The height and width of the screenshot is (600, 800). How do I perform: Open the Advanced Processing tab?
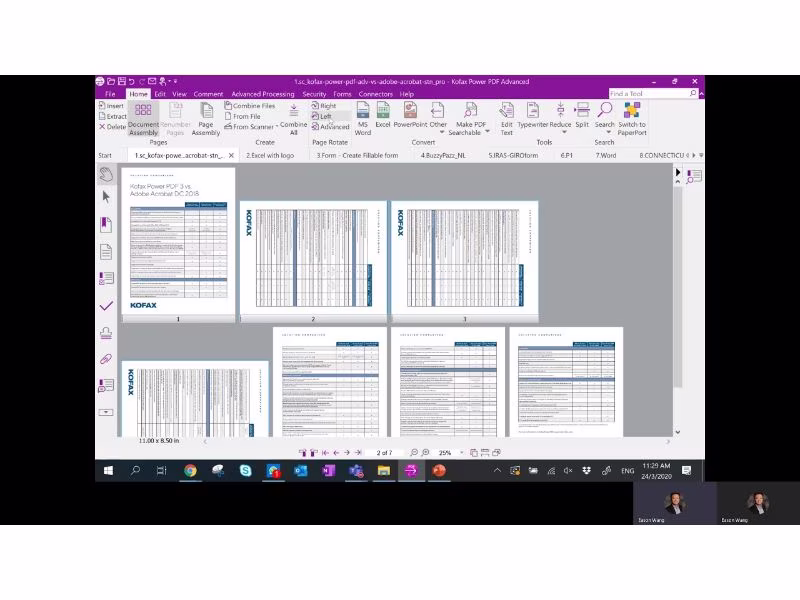pyautogui.click(x=263, y=94)
